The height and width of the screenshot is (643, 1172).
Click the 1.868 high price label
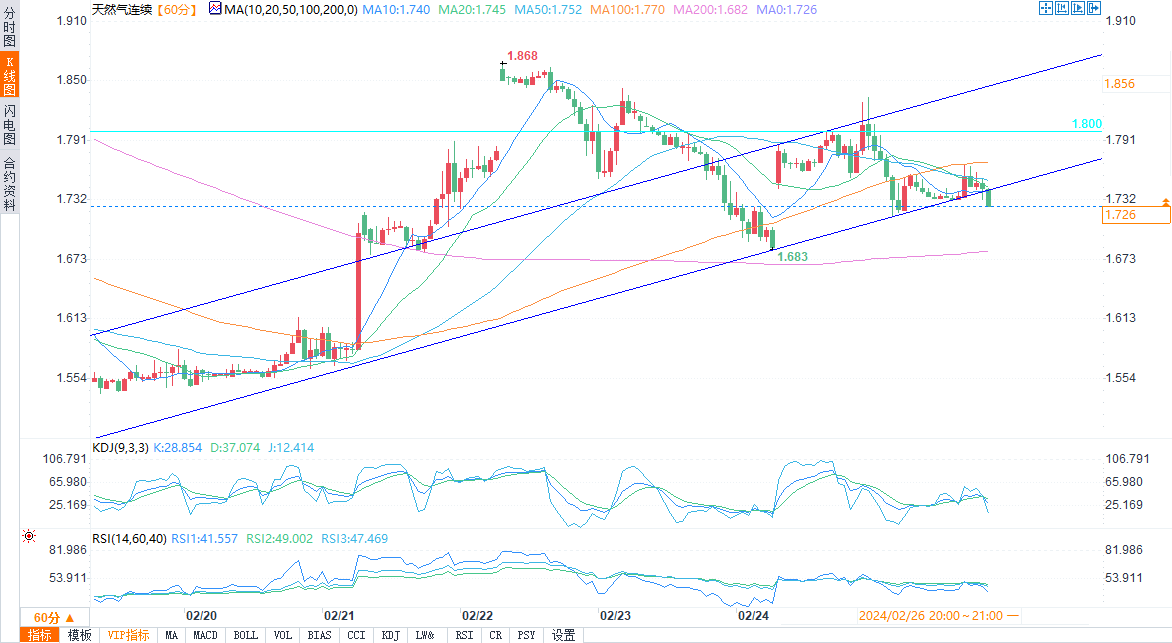pyautogui.click(x=522, y=56)
